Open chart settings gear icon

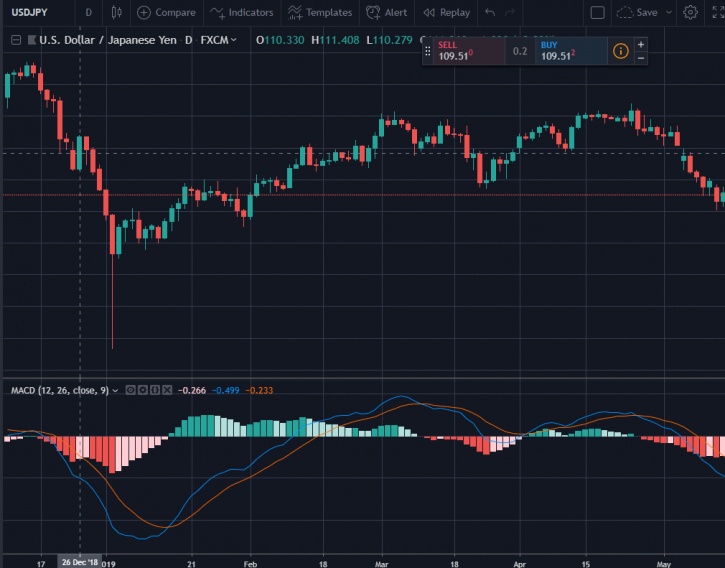pos(691,12)
